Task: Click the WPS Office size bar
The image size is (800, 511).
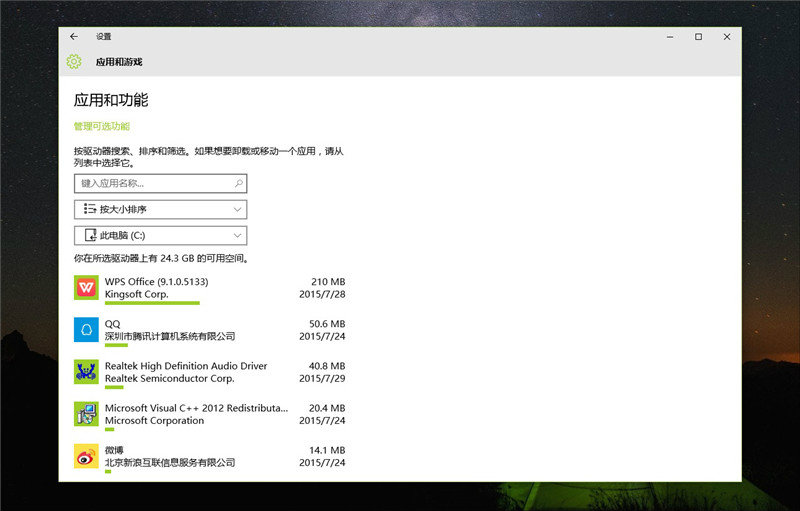Action: [152, 303]
